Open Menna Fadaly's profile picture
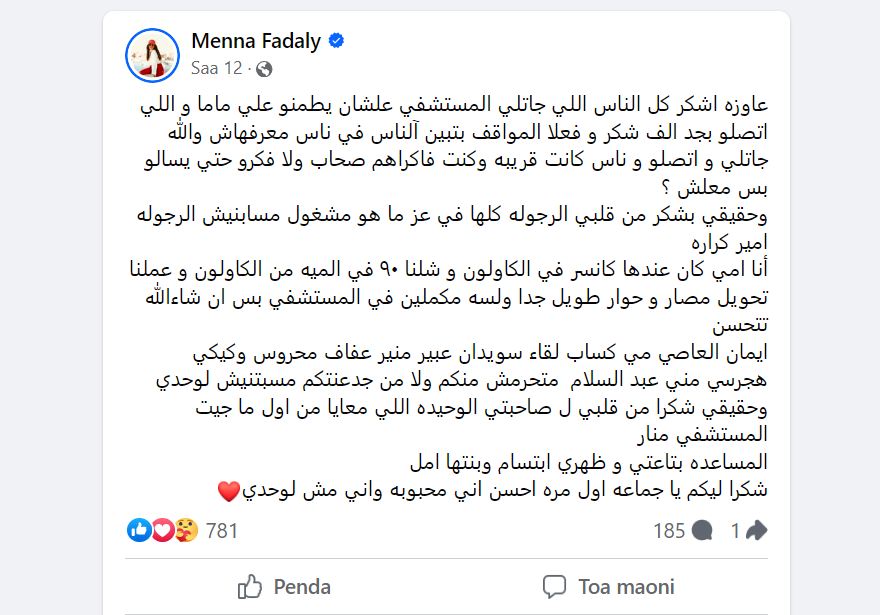The width and height of the screenshot is (880, 615). pos(152,55)
